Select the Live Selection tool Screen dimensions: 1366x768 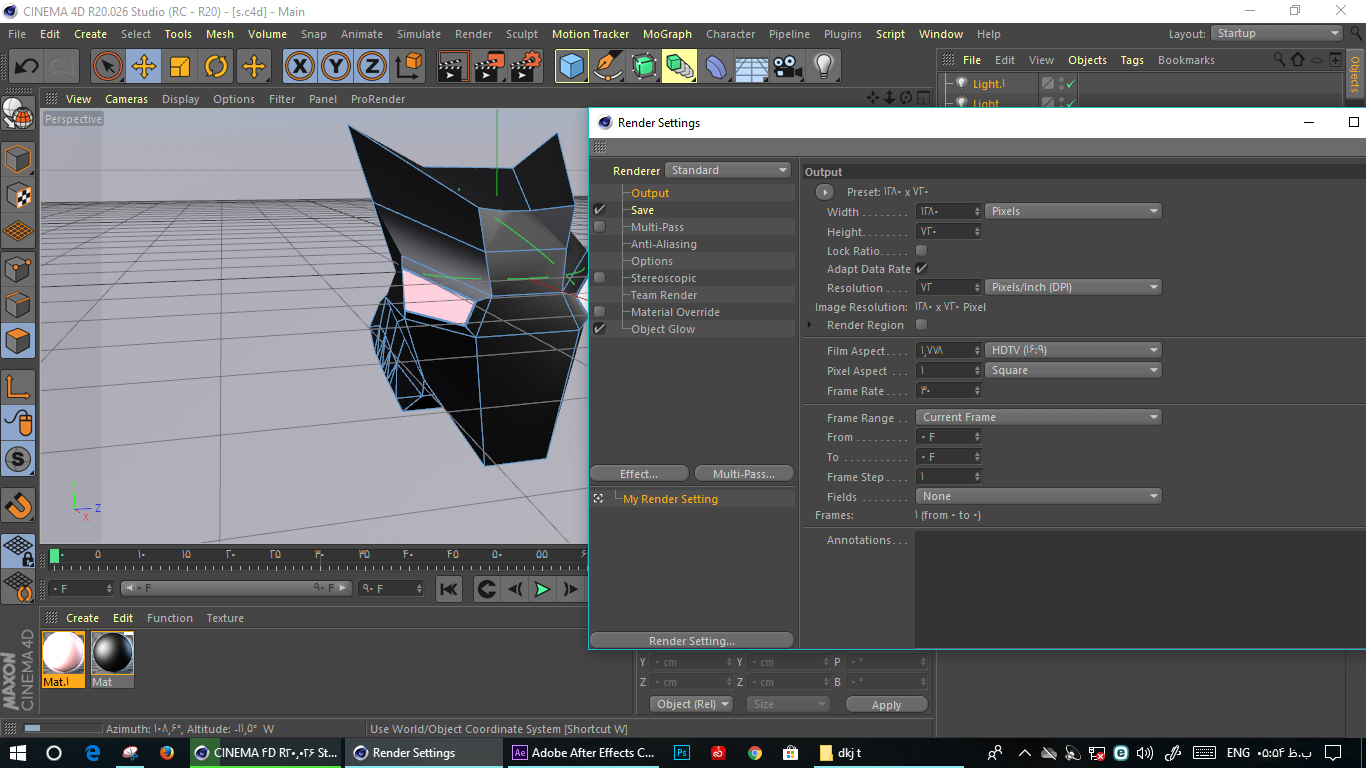pos(108,67)
